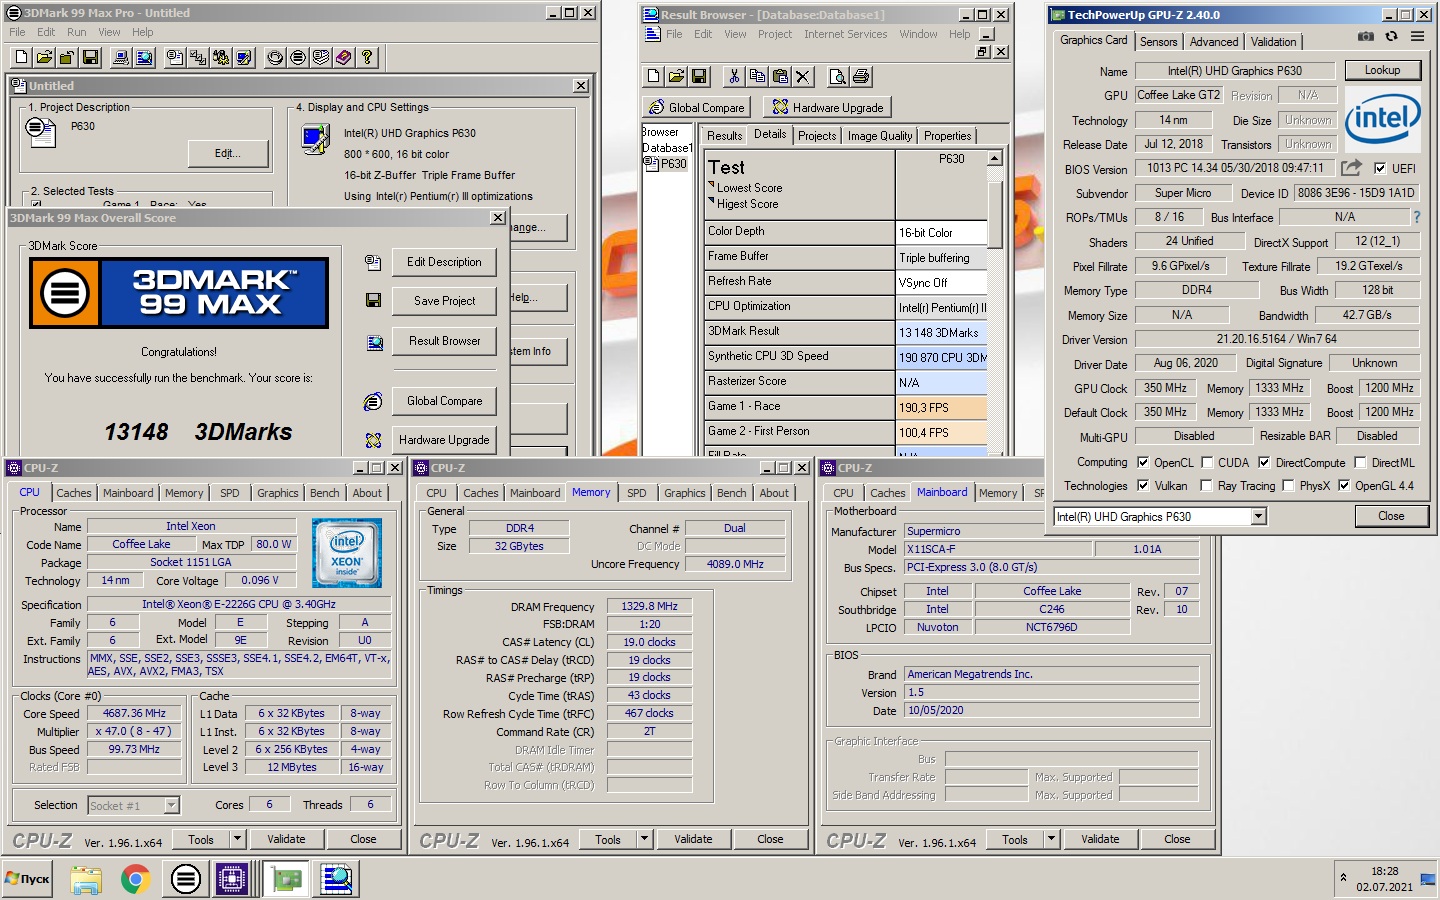Click the Bus Interface question mark icon
The width and height of the screenshot is (1440, 900).
1416,217
